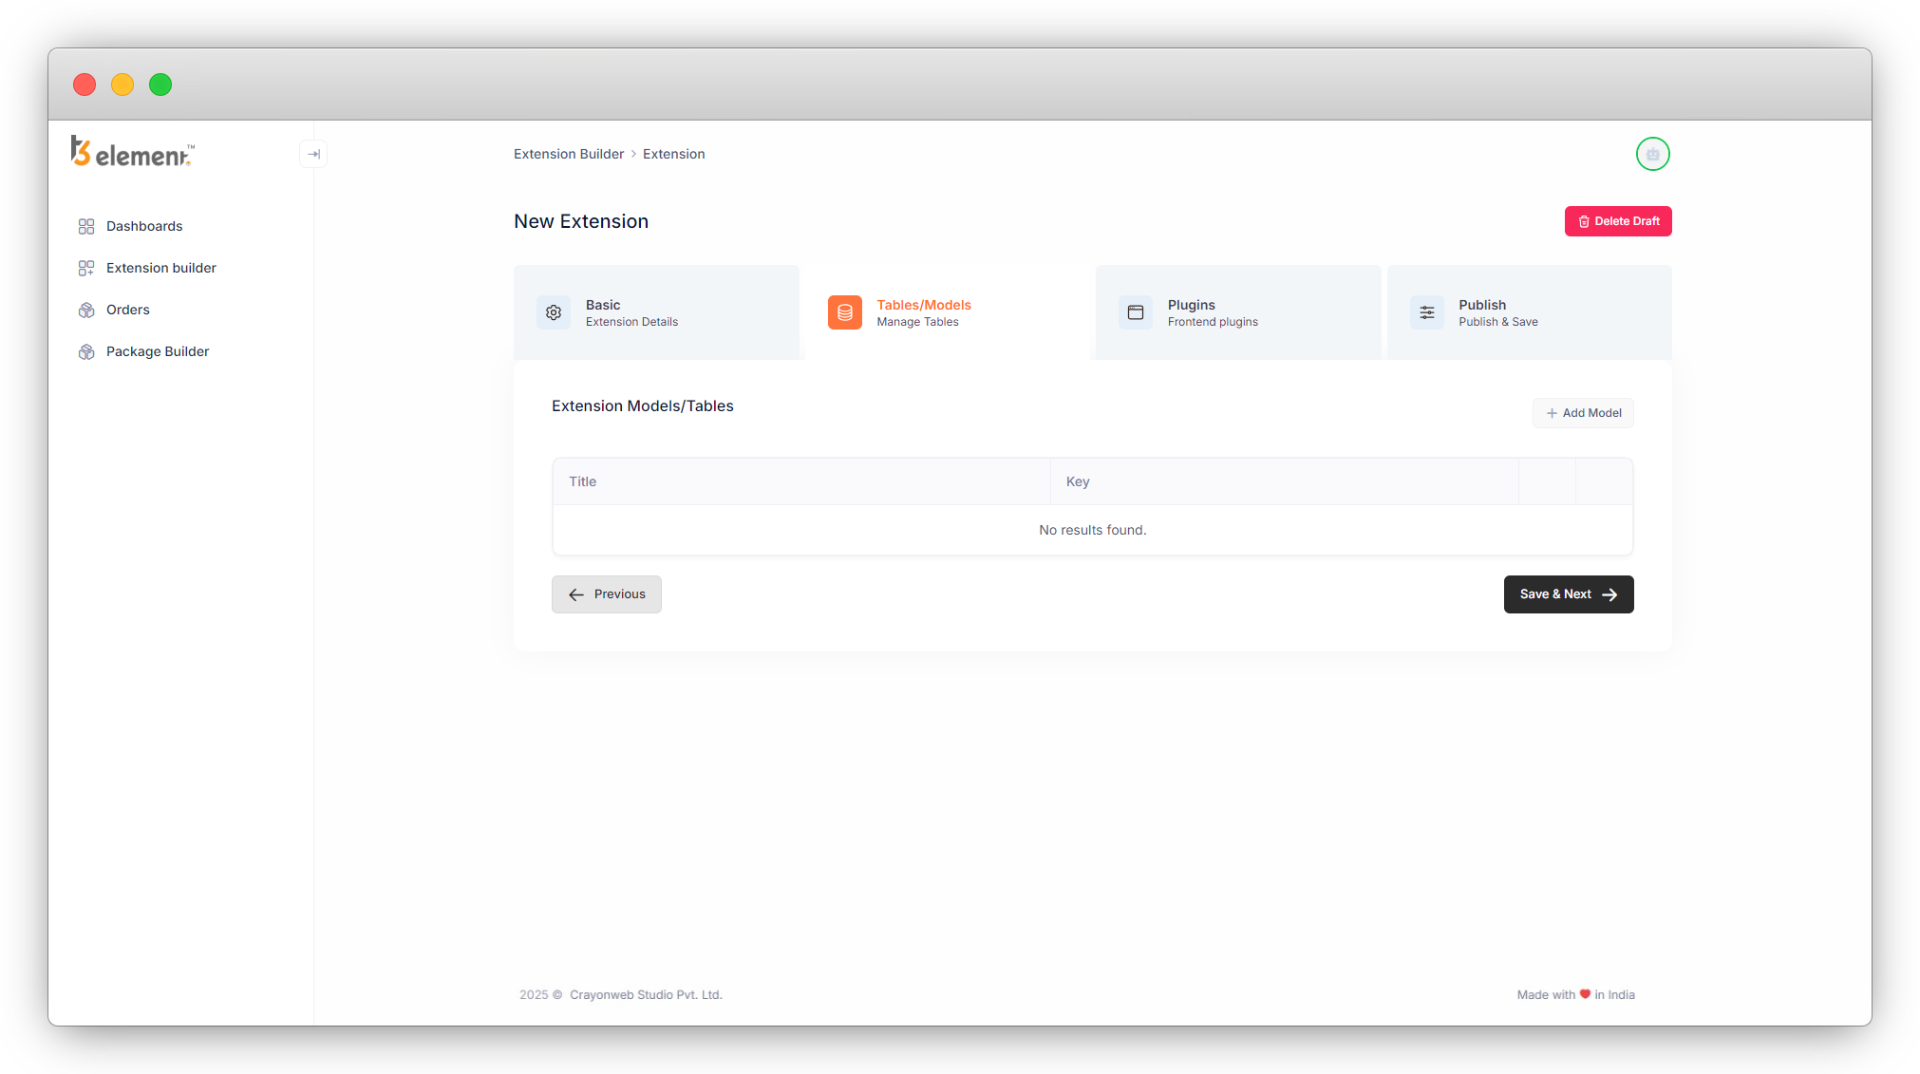1920x1074 pixels.
Task: Click the Publish sliders icon
Action: click(1426, 313)
